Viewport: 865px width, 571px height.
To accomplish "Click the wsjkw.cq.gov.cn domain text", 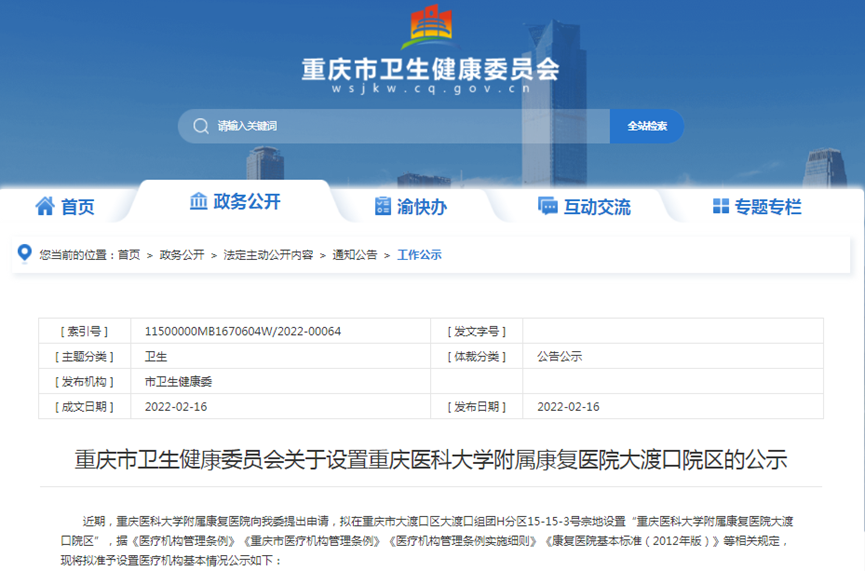I will coord(431,88).
